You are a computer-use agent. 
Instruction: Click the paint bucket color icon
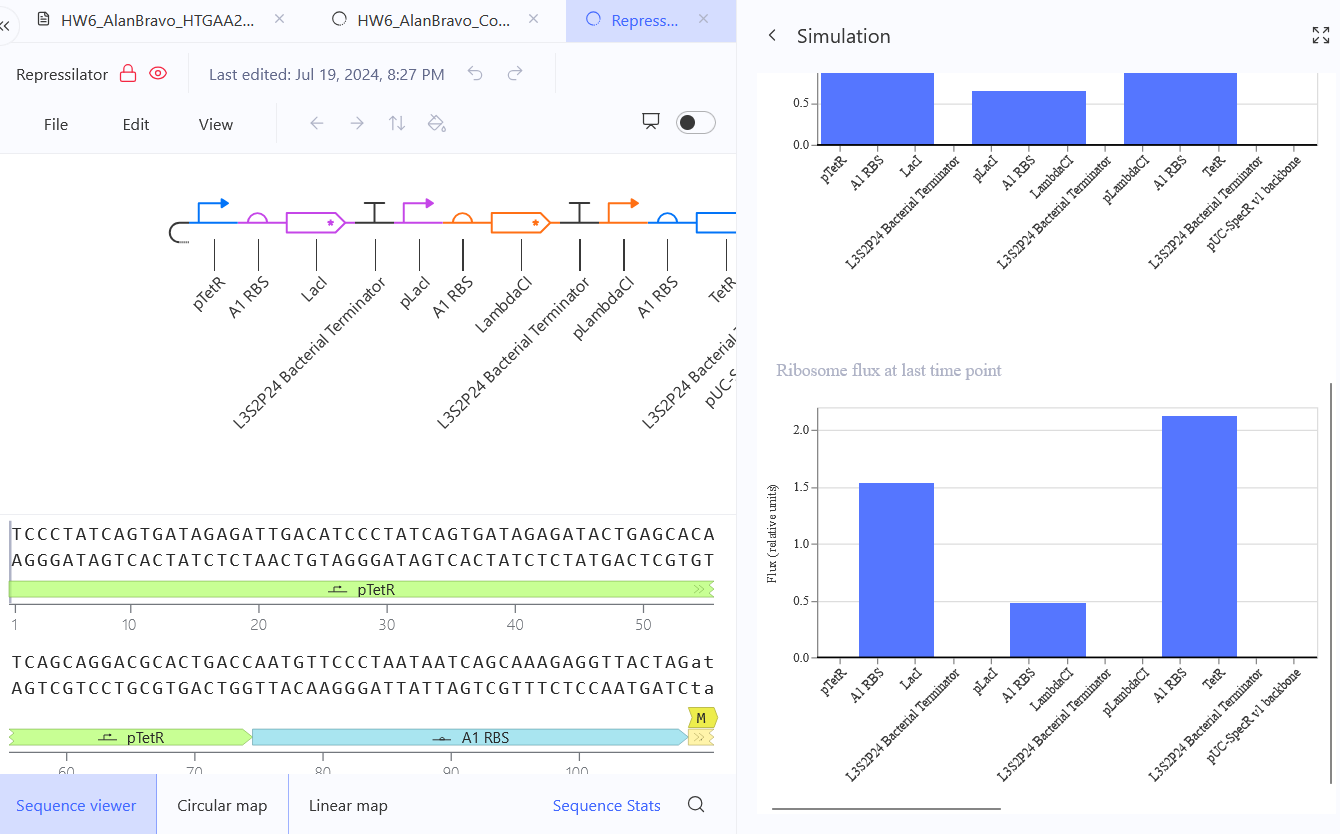point(436,123)
